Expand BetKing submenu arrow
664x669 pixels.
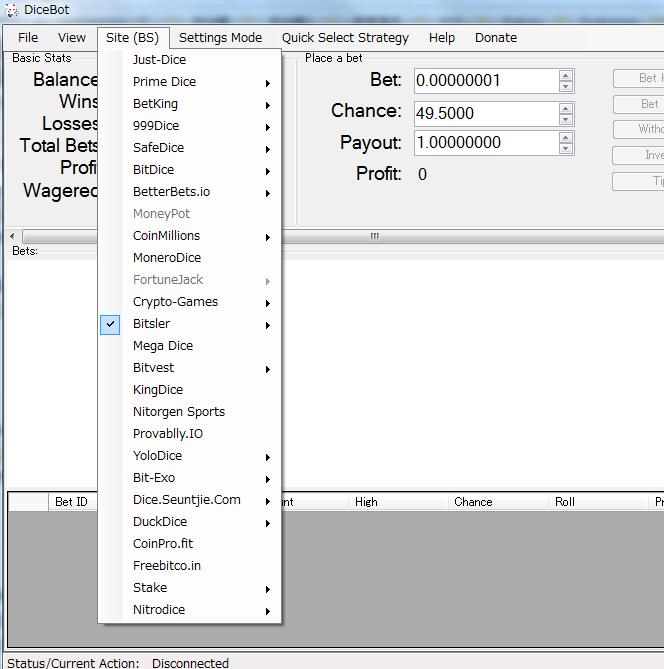[x=268, y=105]
